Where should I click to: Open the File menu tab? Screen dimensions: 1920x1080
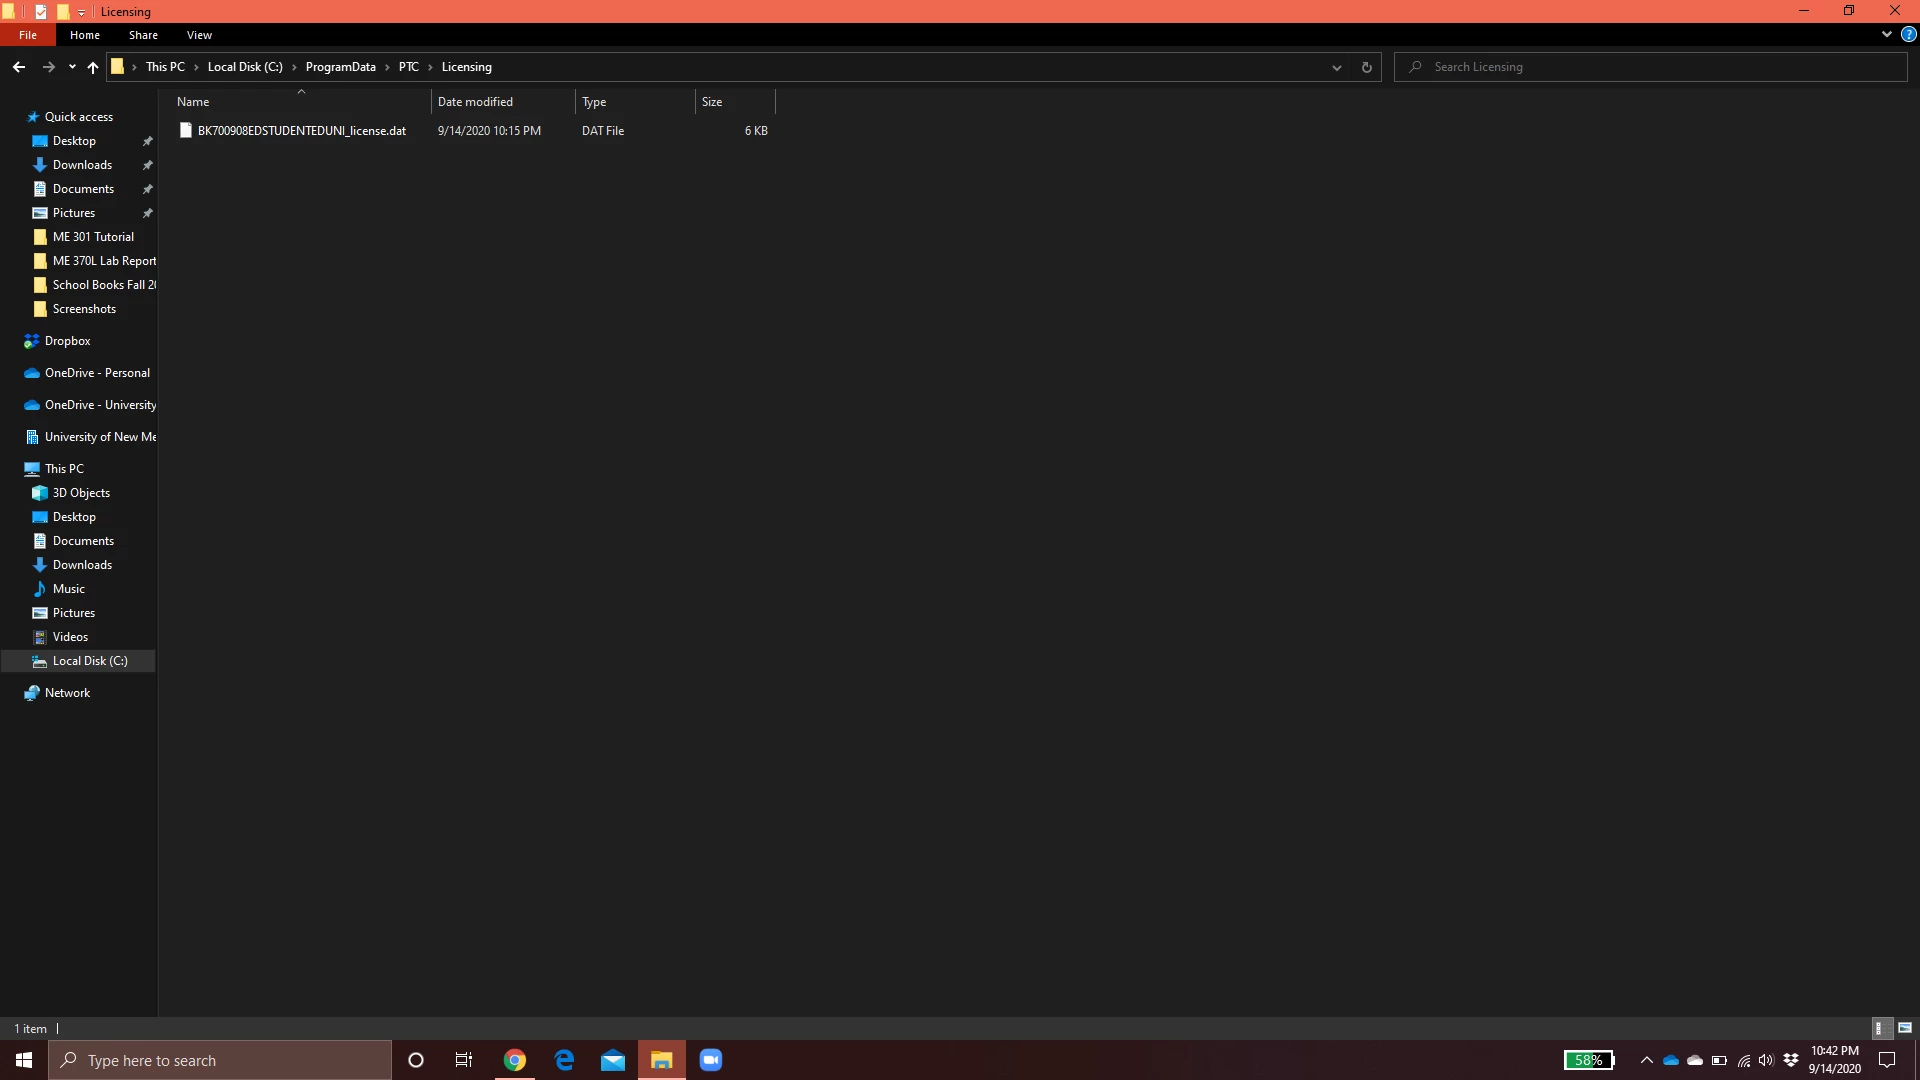[28, 35]
